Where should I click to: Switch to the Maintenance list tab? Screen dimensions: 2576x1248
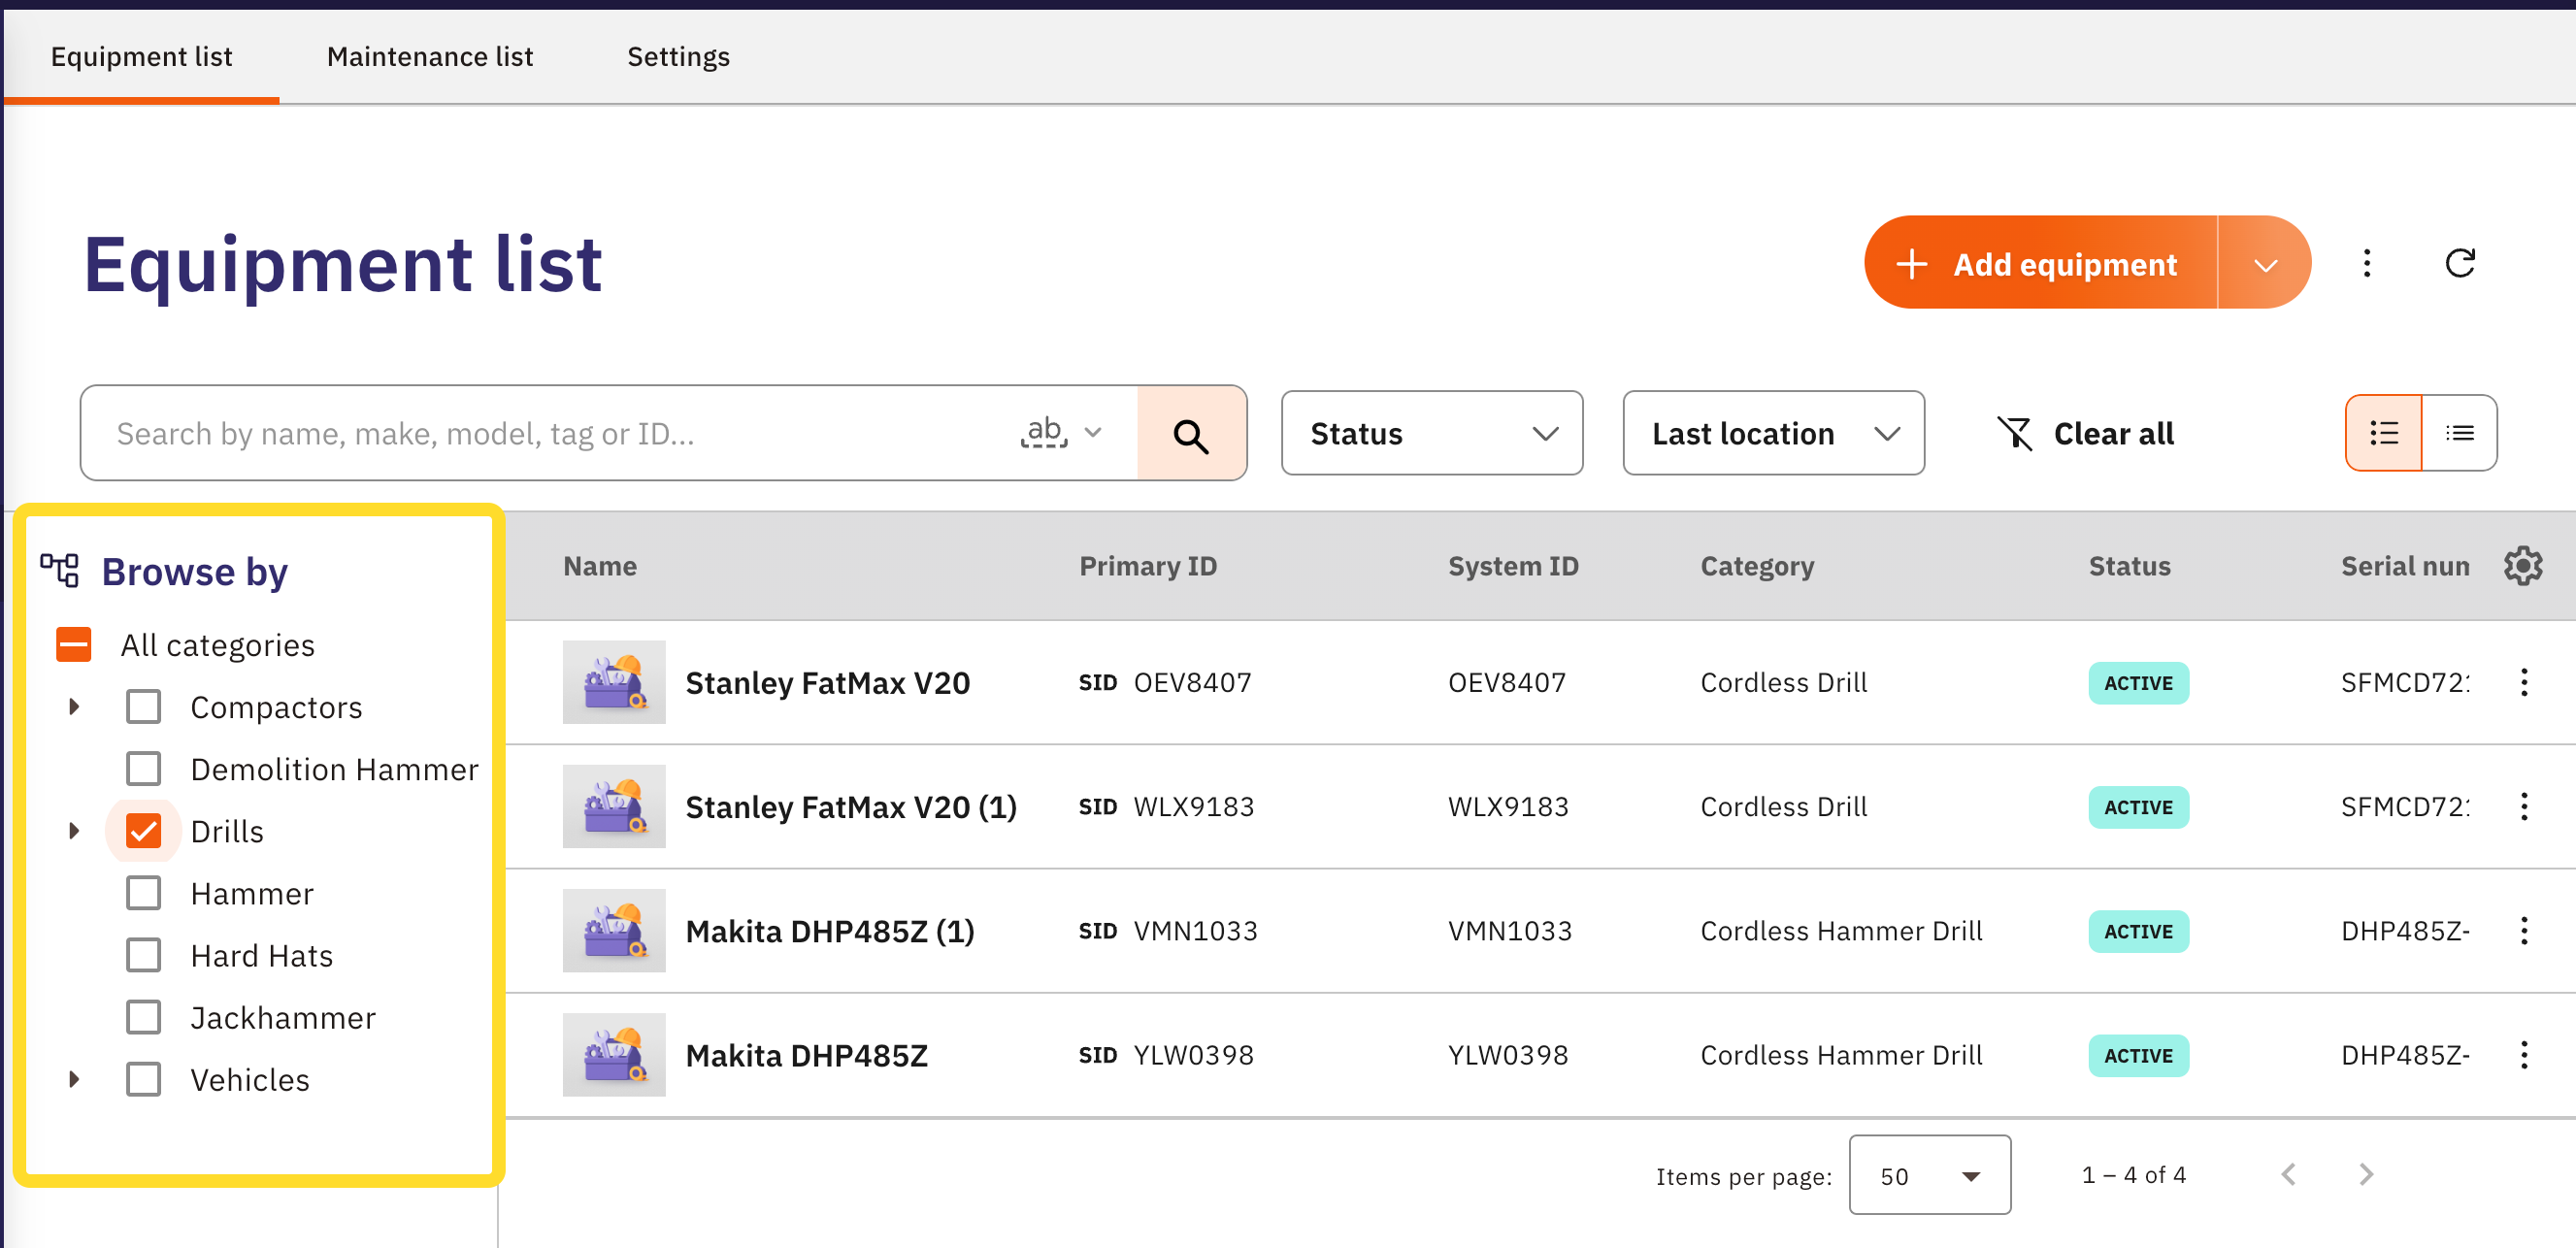point(430,57)
